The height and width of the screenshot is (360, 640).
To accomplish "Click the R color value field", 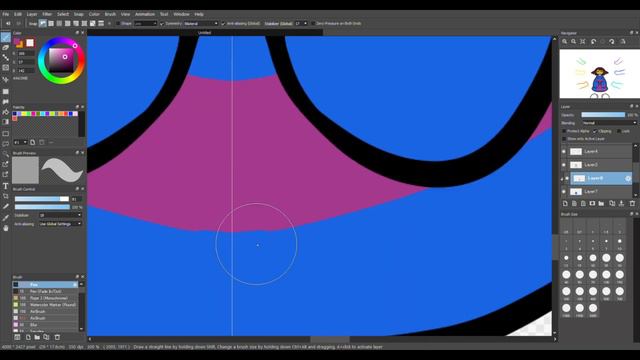I will pyautogui.click(x=26, y=53).
